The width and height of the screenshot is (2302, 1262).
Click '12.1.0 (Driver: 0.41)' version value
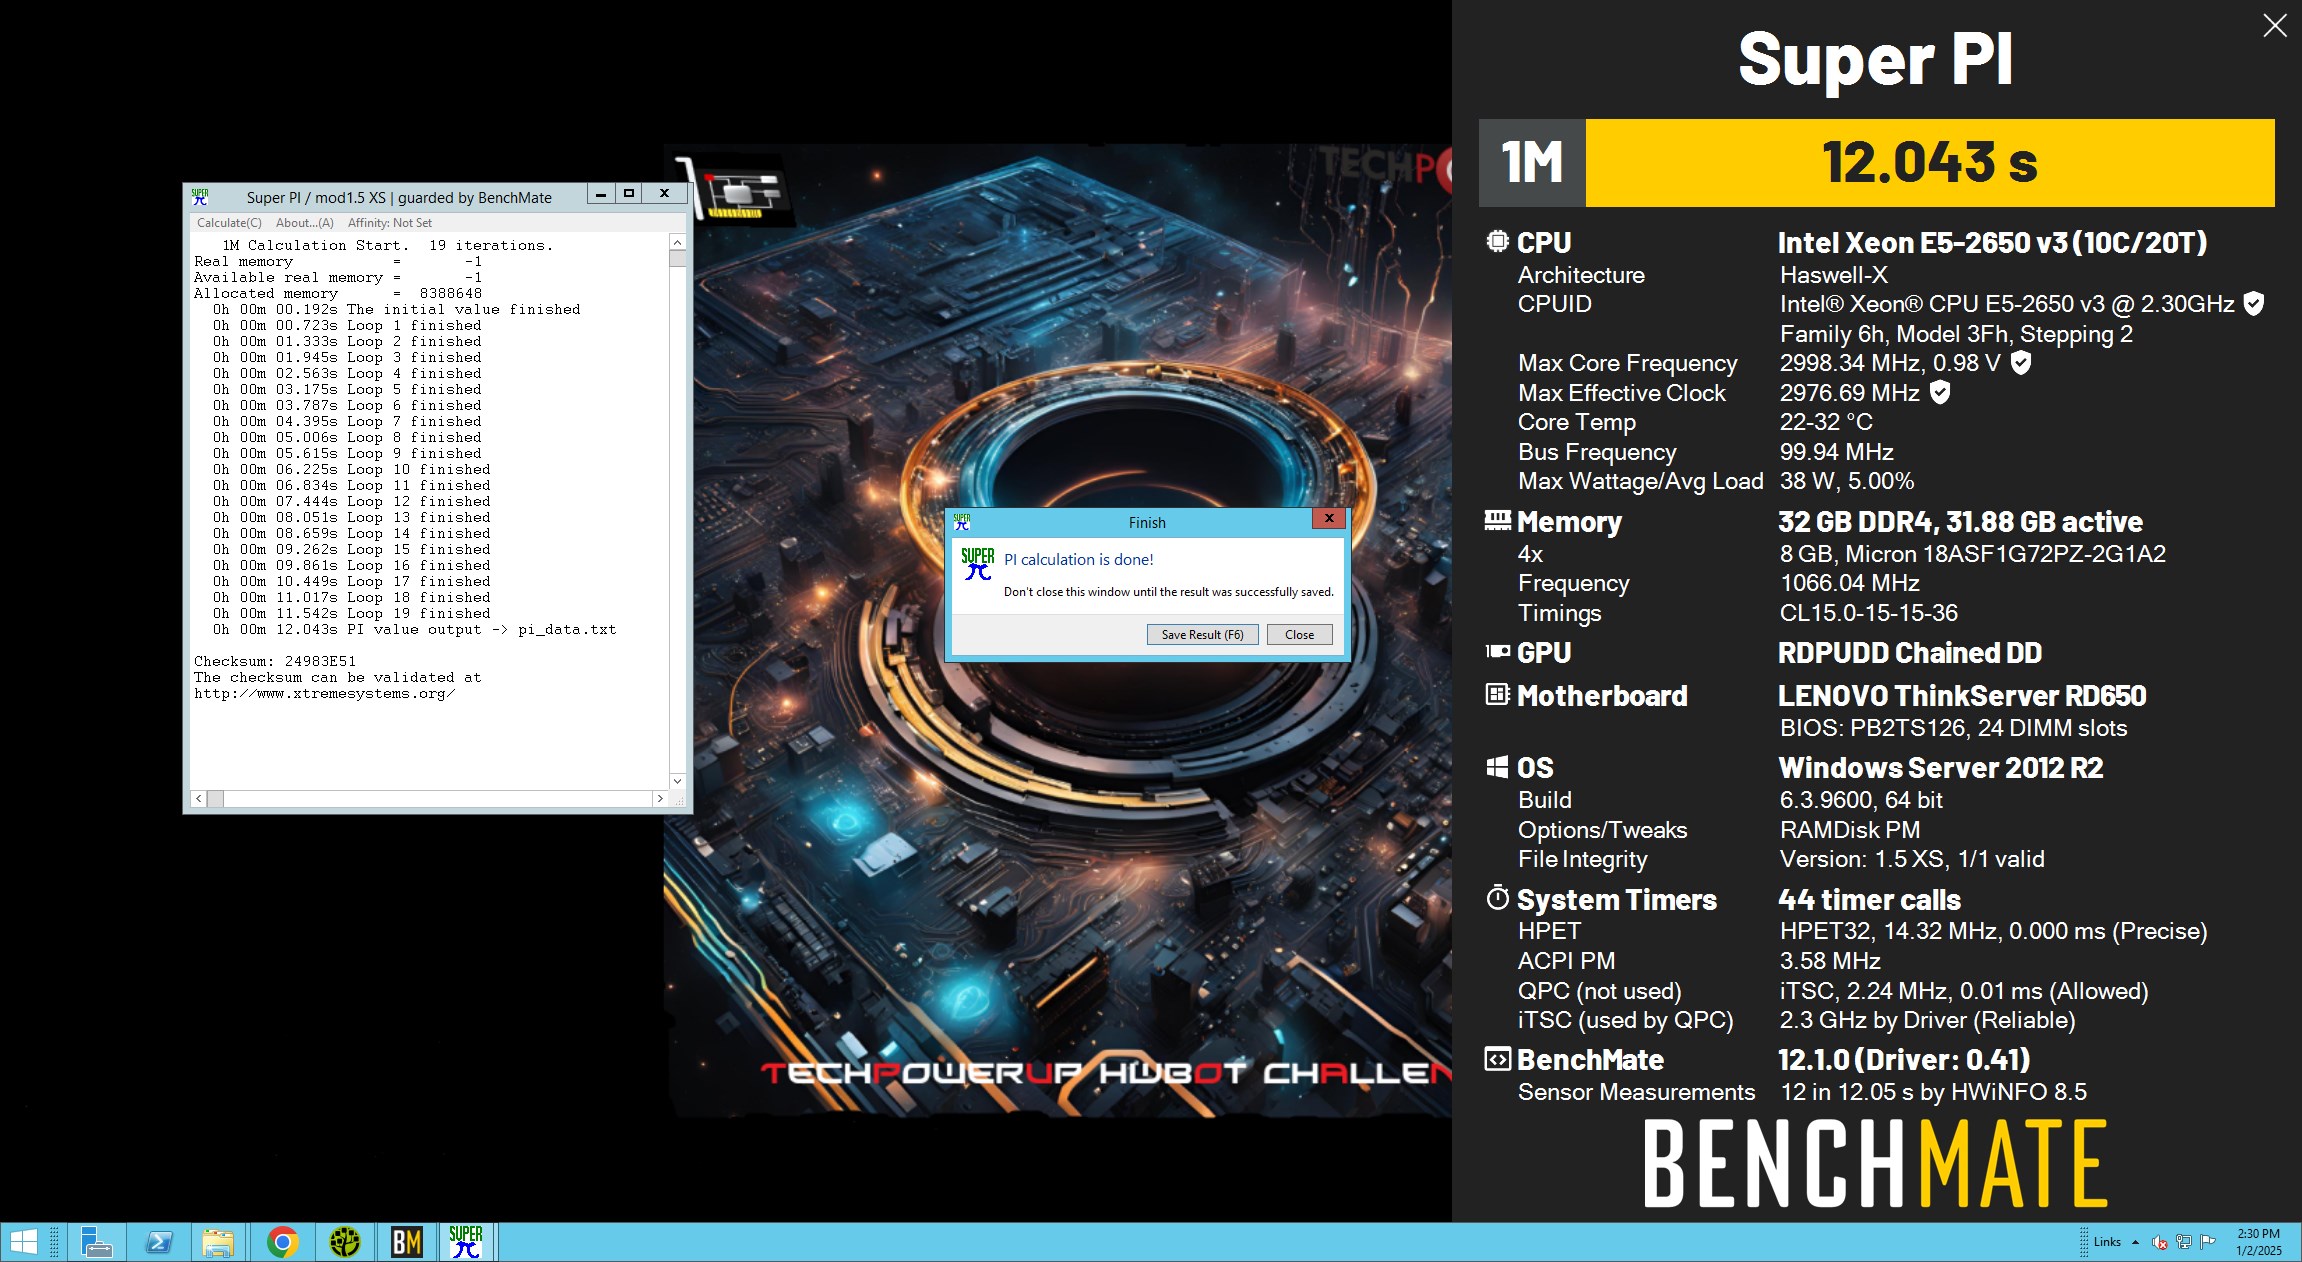(1904, 1060)
